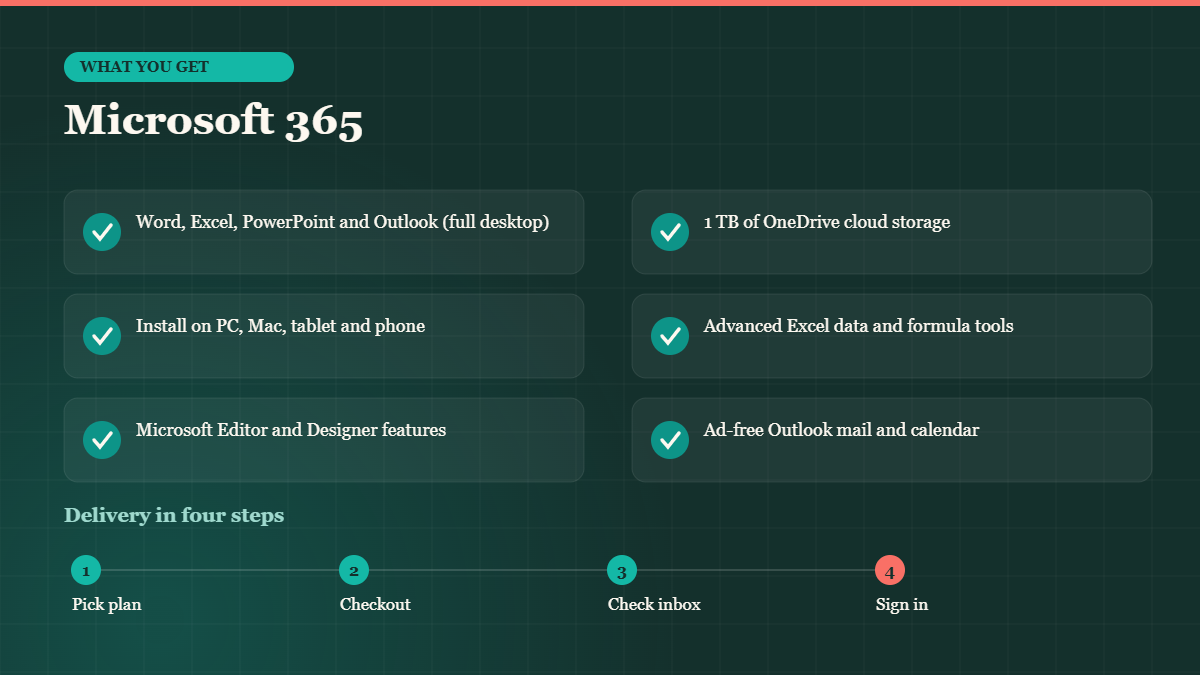1200x675 pixels.
Task: Click the checkmark beside Install on PC, Mac
Action: pos(102,336)
